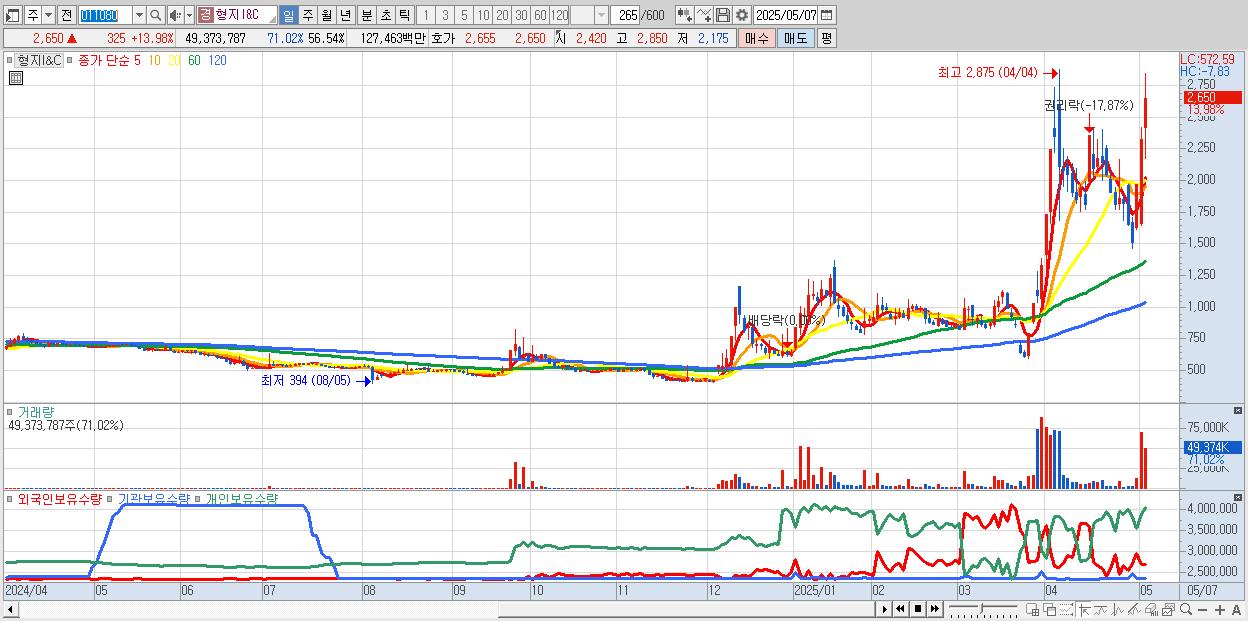The height and width of the screenshot is (621, 1248).
Task: Select the crosshair cursor tool
Action: click(x=1085, y=610)
